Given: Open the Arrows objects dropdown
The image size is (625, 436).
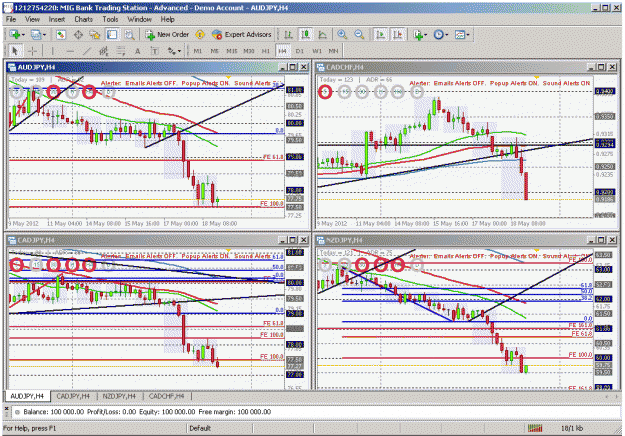Looking at the screenshot, I should pos(174,51).
